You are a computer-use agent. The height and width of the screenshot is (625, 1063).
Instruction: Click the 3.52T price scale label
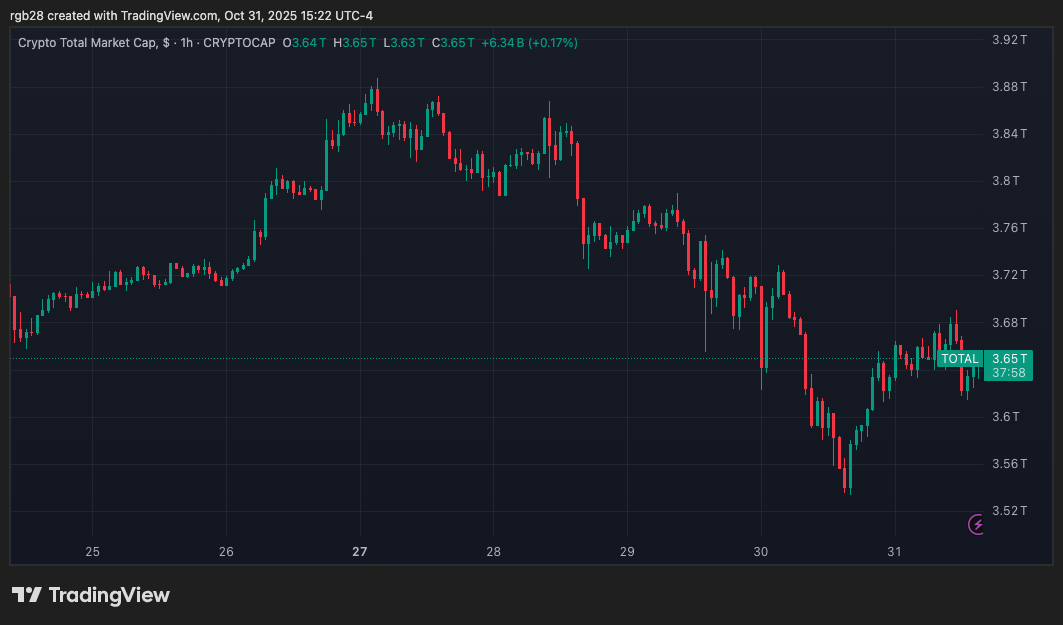point(1009,510)
